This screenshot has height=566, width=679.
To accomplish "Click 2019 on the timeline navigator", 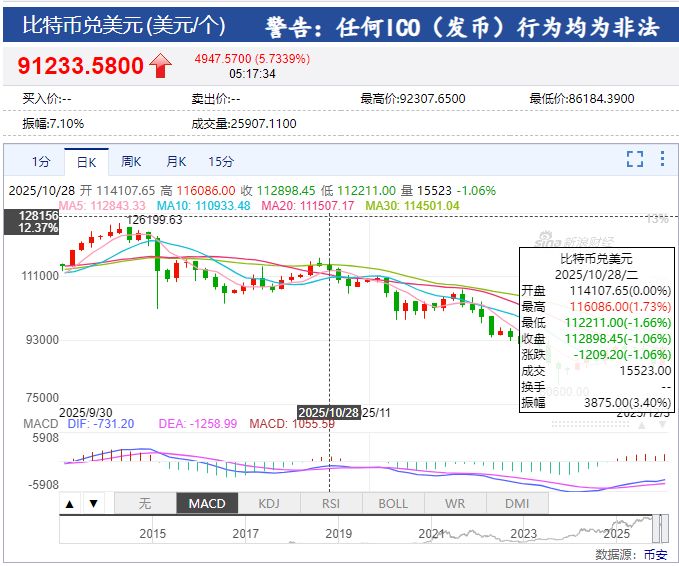I will [x=339, y=534].
